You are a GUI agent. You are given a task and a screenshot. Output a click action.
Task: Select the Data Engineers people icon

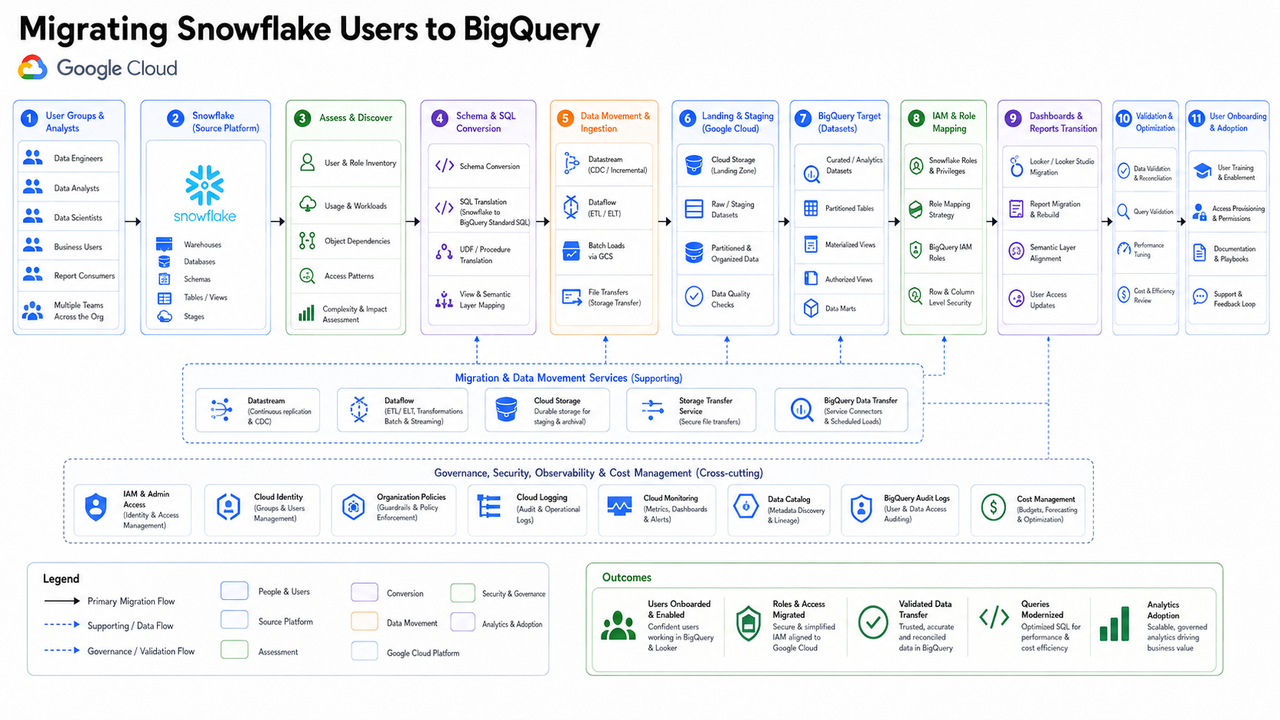click(33, 158)
